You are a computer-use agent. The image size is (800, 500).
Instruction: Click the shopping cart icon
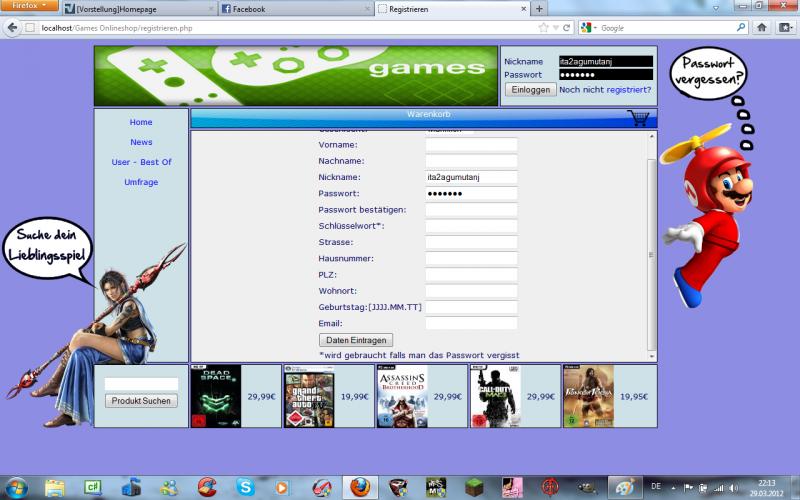point(637,118)
